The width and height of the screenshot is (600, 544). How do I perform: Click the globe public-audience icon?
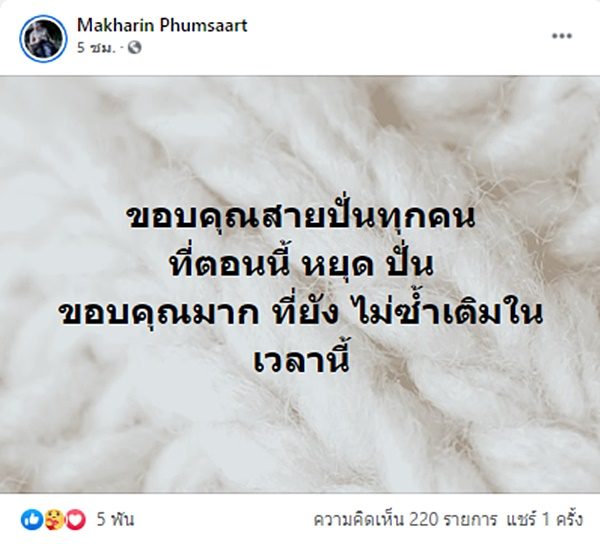[134, 48]
